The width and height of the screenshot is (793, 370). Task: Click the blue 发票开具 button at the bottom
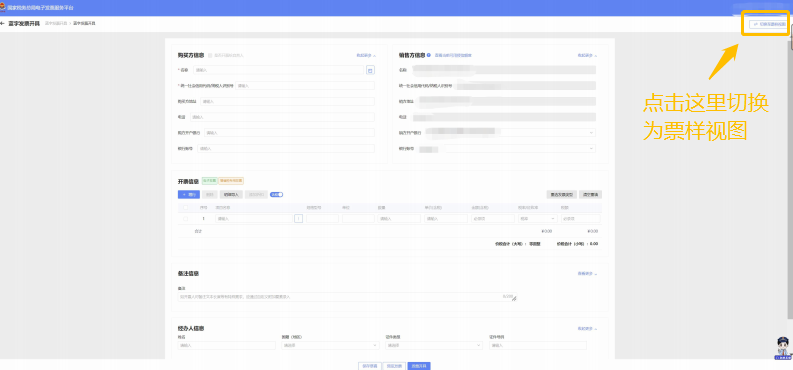click(x=419, y=366)
